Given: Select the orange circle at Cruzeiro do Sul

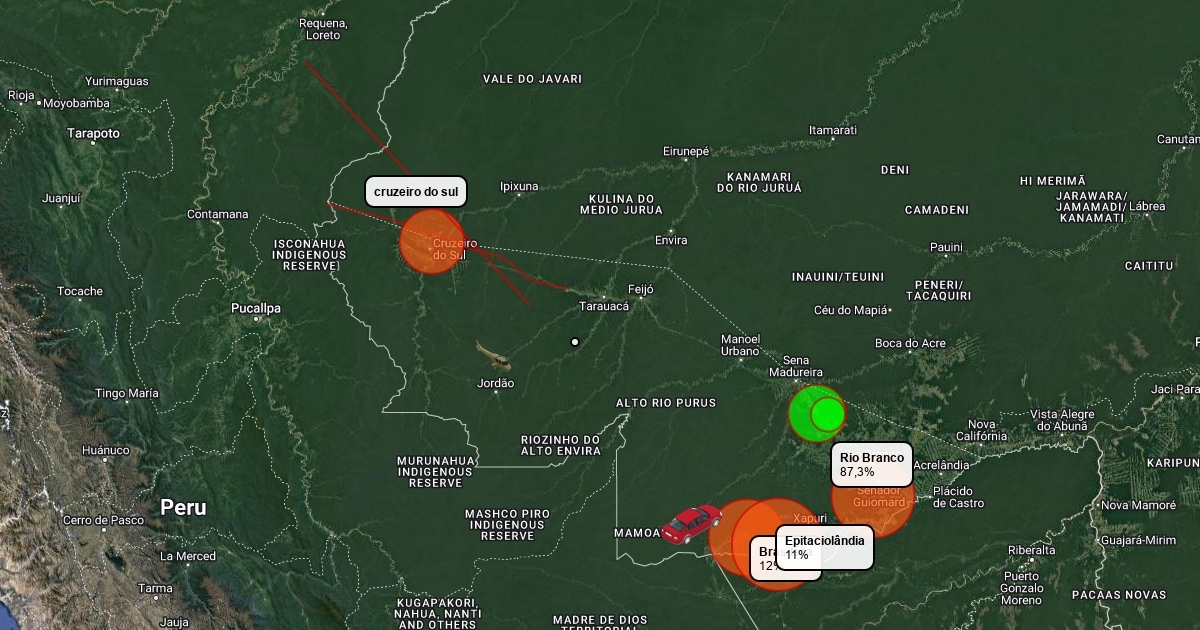Looking at the screenshot, I should pyautogui.click(x=433, y=242).
